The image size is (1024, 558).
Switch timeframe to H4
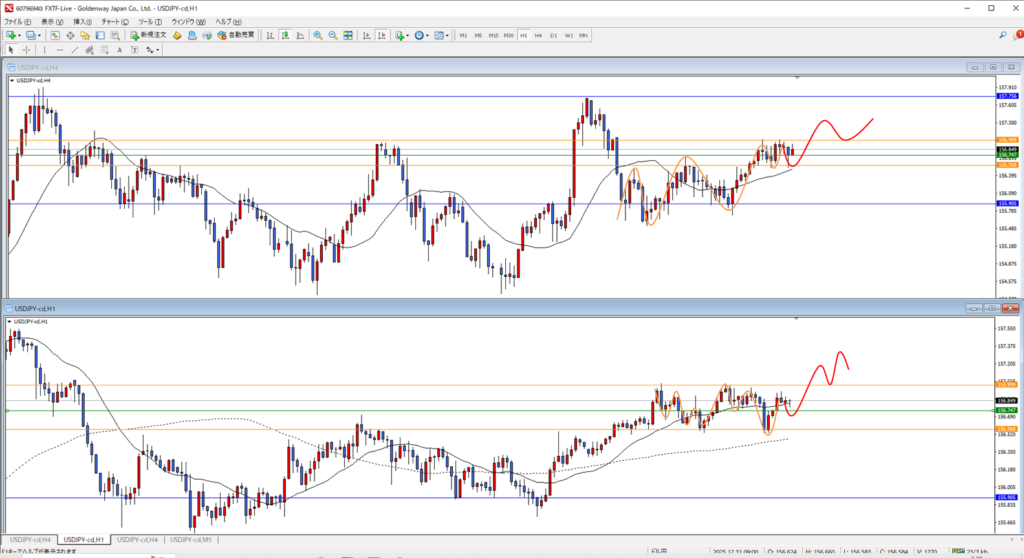537,35
